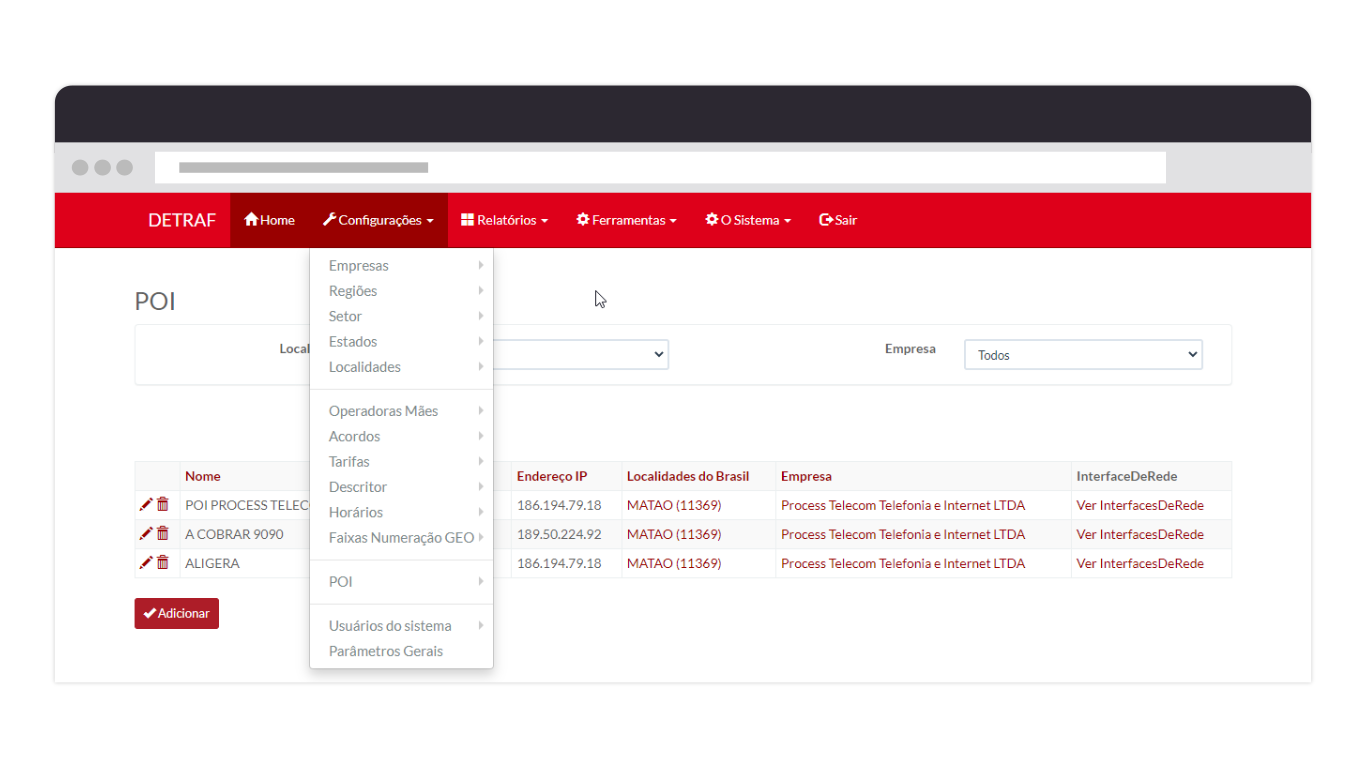This screenshot has width=1366, height=768.
Task: Open the Relatórios navbar menu
Action: [505, 220]
